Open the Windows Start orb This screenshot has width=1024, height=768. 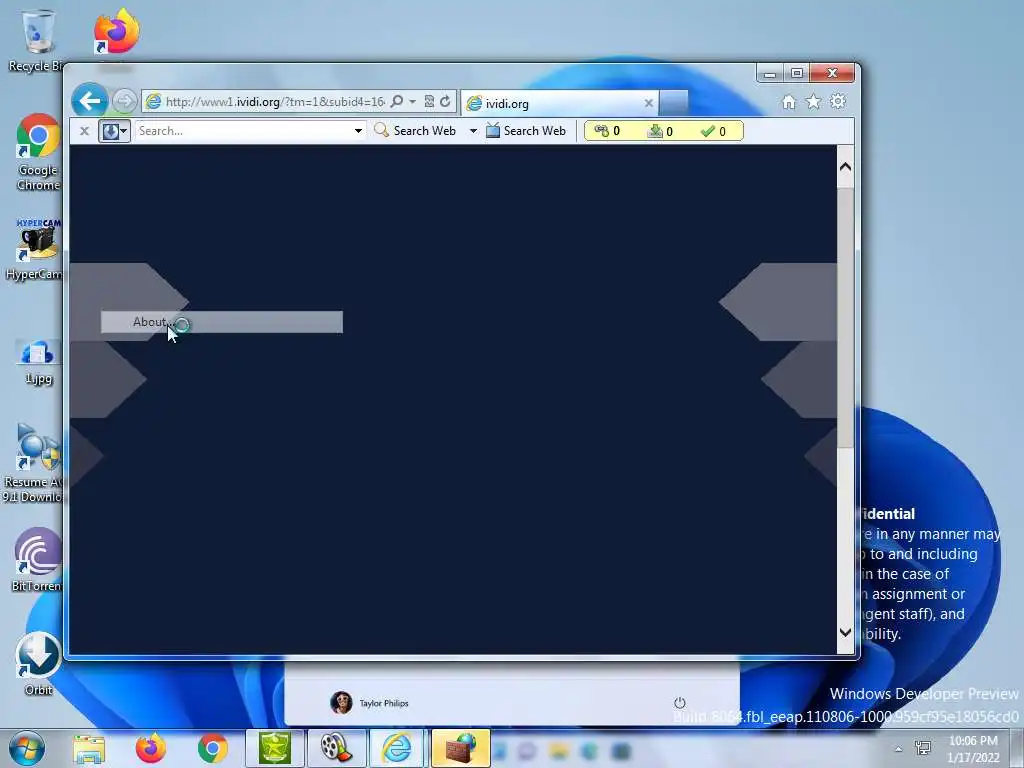[x=27, y=748]
